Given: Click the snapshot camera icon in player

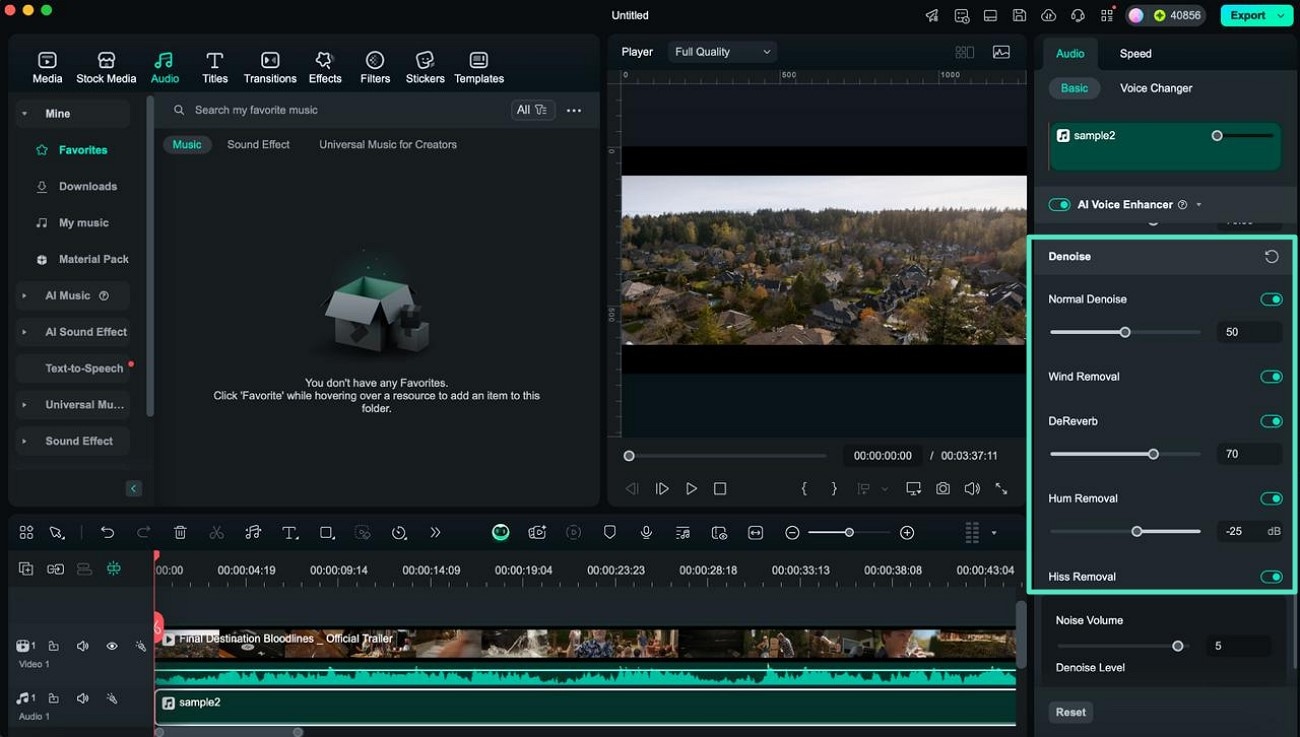Looking at the screenshot, I should 943,489.
